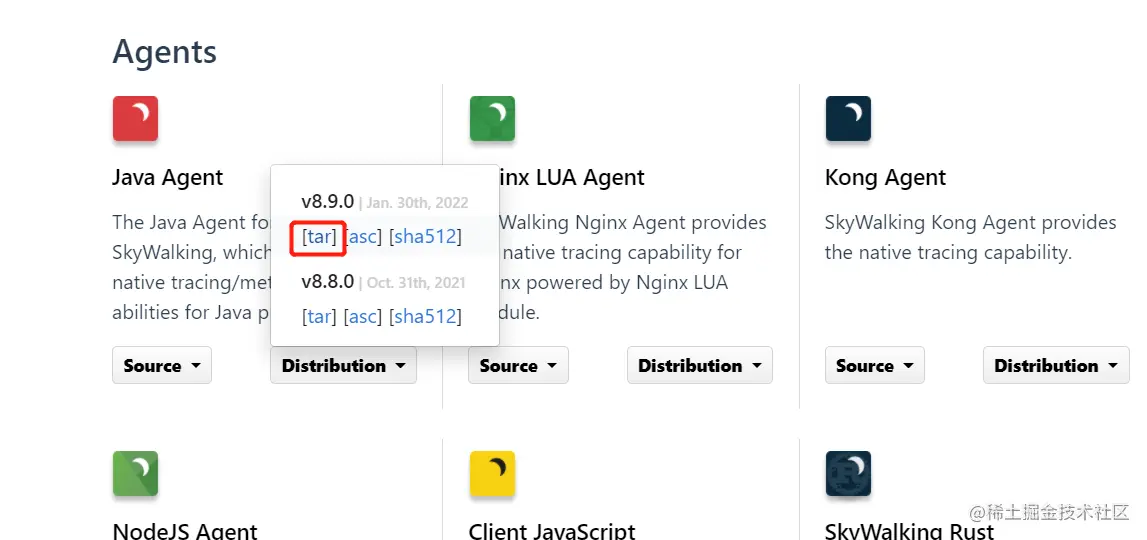Open the v8.8.0 asc signature link
The image size is (1147, 540).
[363, 316]
